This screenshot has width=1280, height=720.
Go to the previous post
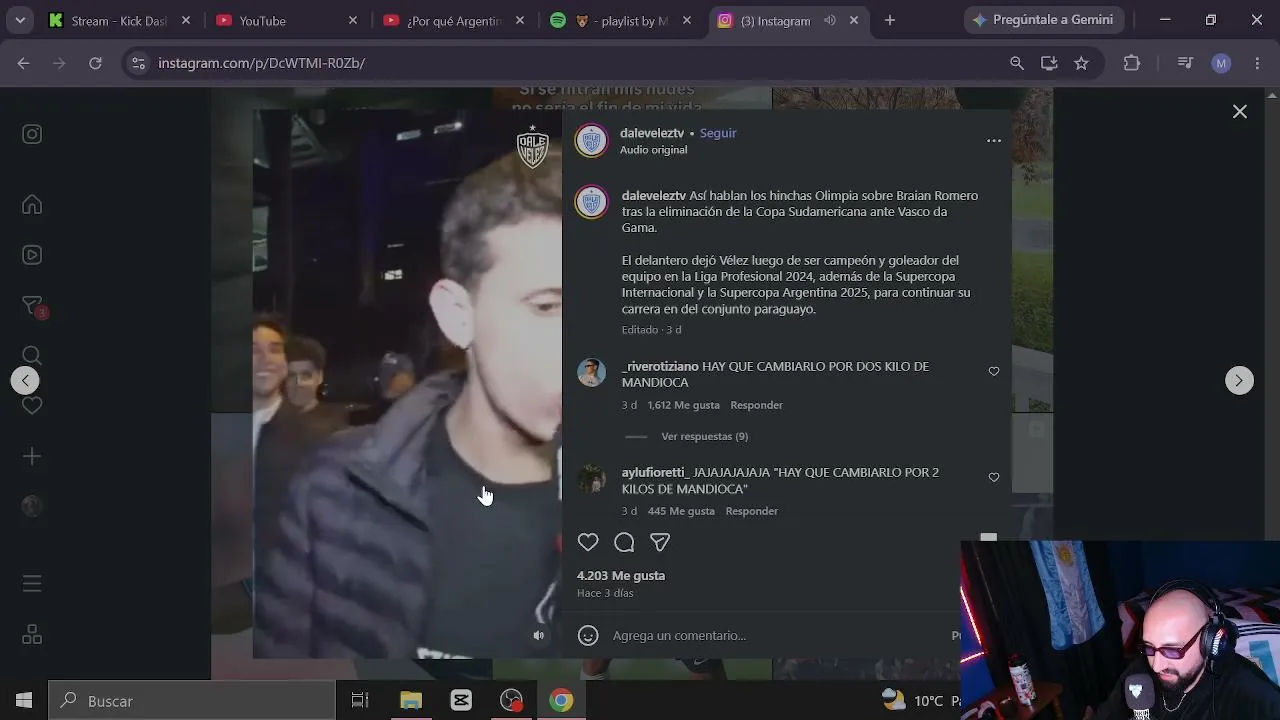pos(25,380)
